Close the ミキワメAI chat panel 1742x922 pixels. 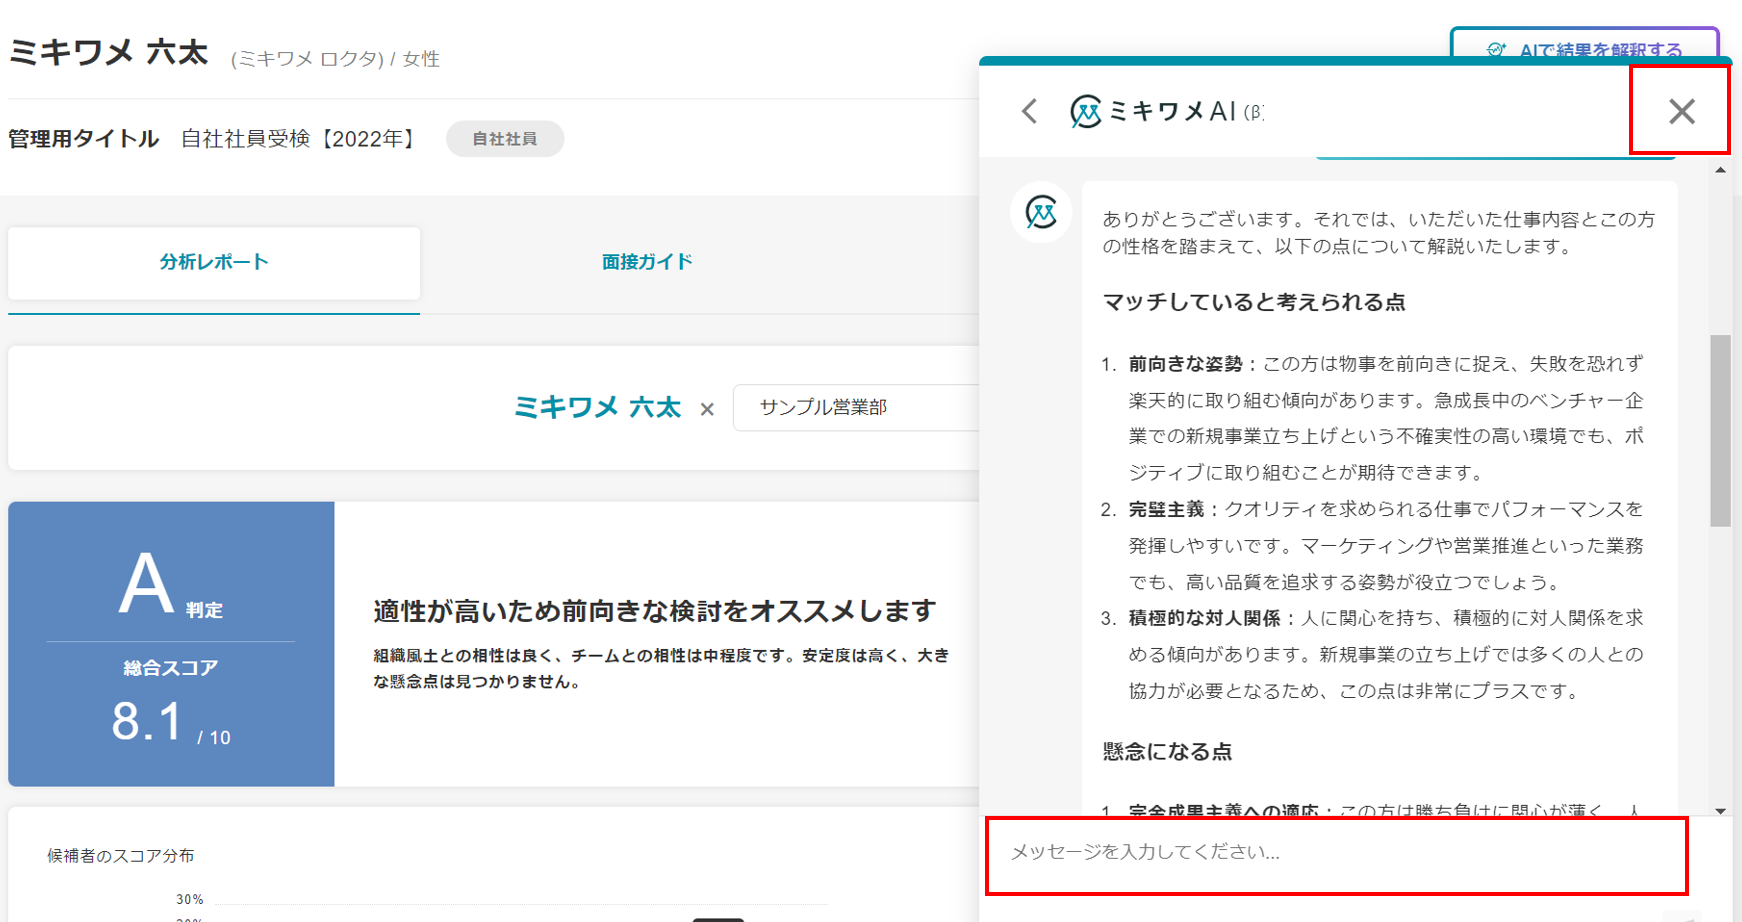[1681, 111]
